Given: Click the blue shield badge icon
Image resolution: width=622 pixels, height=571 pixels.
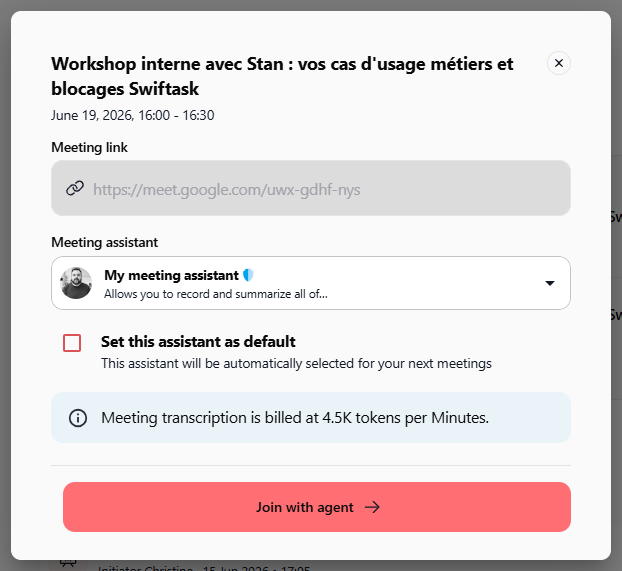Looking at the screenshot, I should (248, 275).
